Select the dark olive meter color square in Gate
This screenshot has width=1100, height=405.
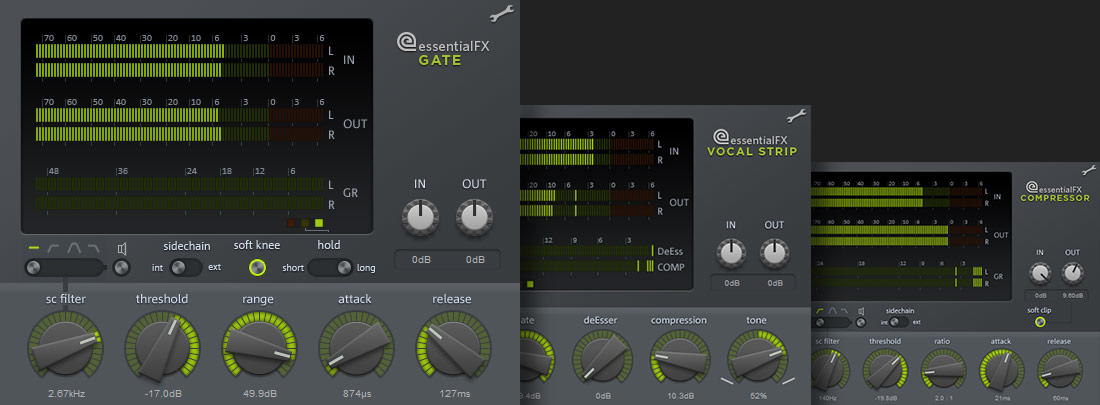click(x=305, y=223)
